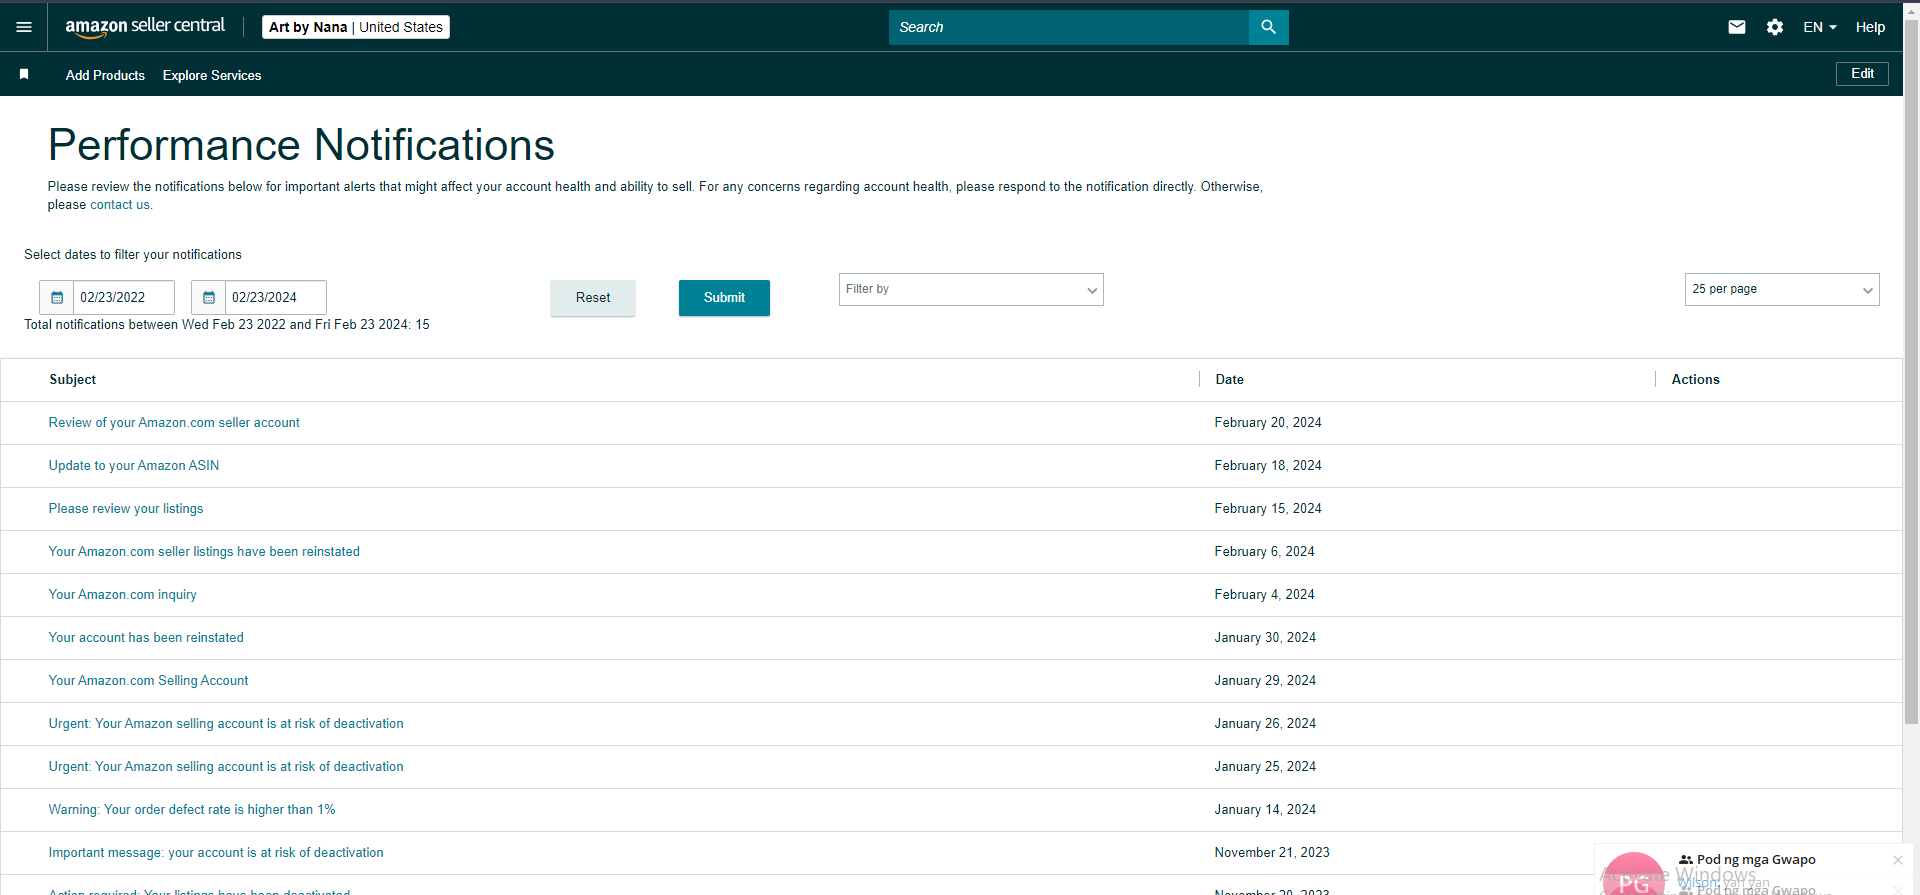Click the page vertical scrollbar

[x=1911, y=370]
